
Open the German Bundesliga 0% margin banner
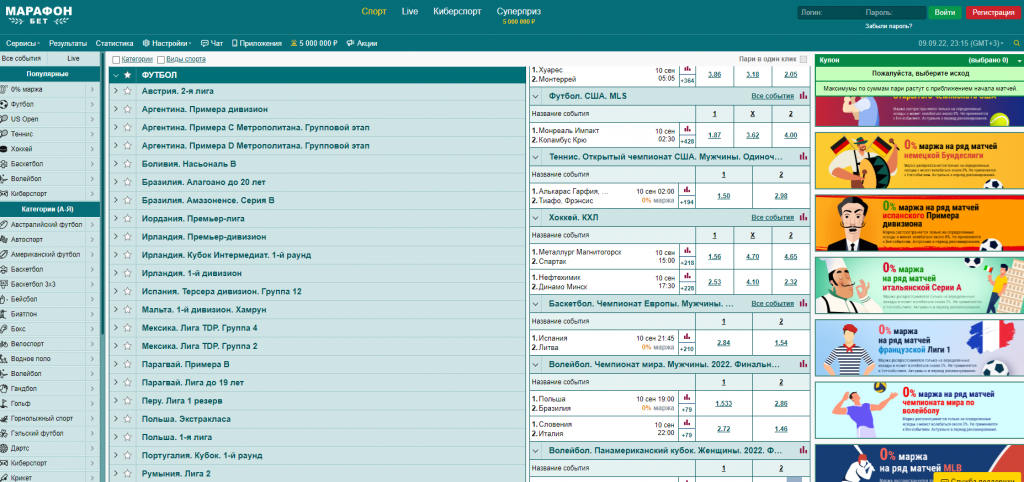918,159
